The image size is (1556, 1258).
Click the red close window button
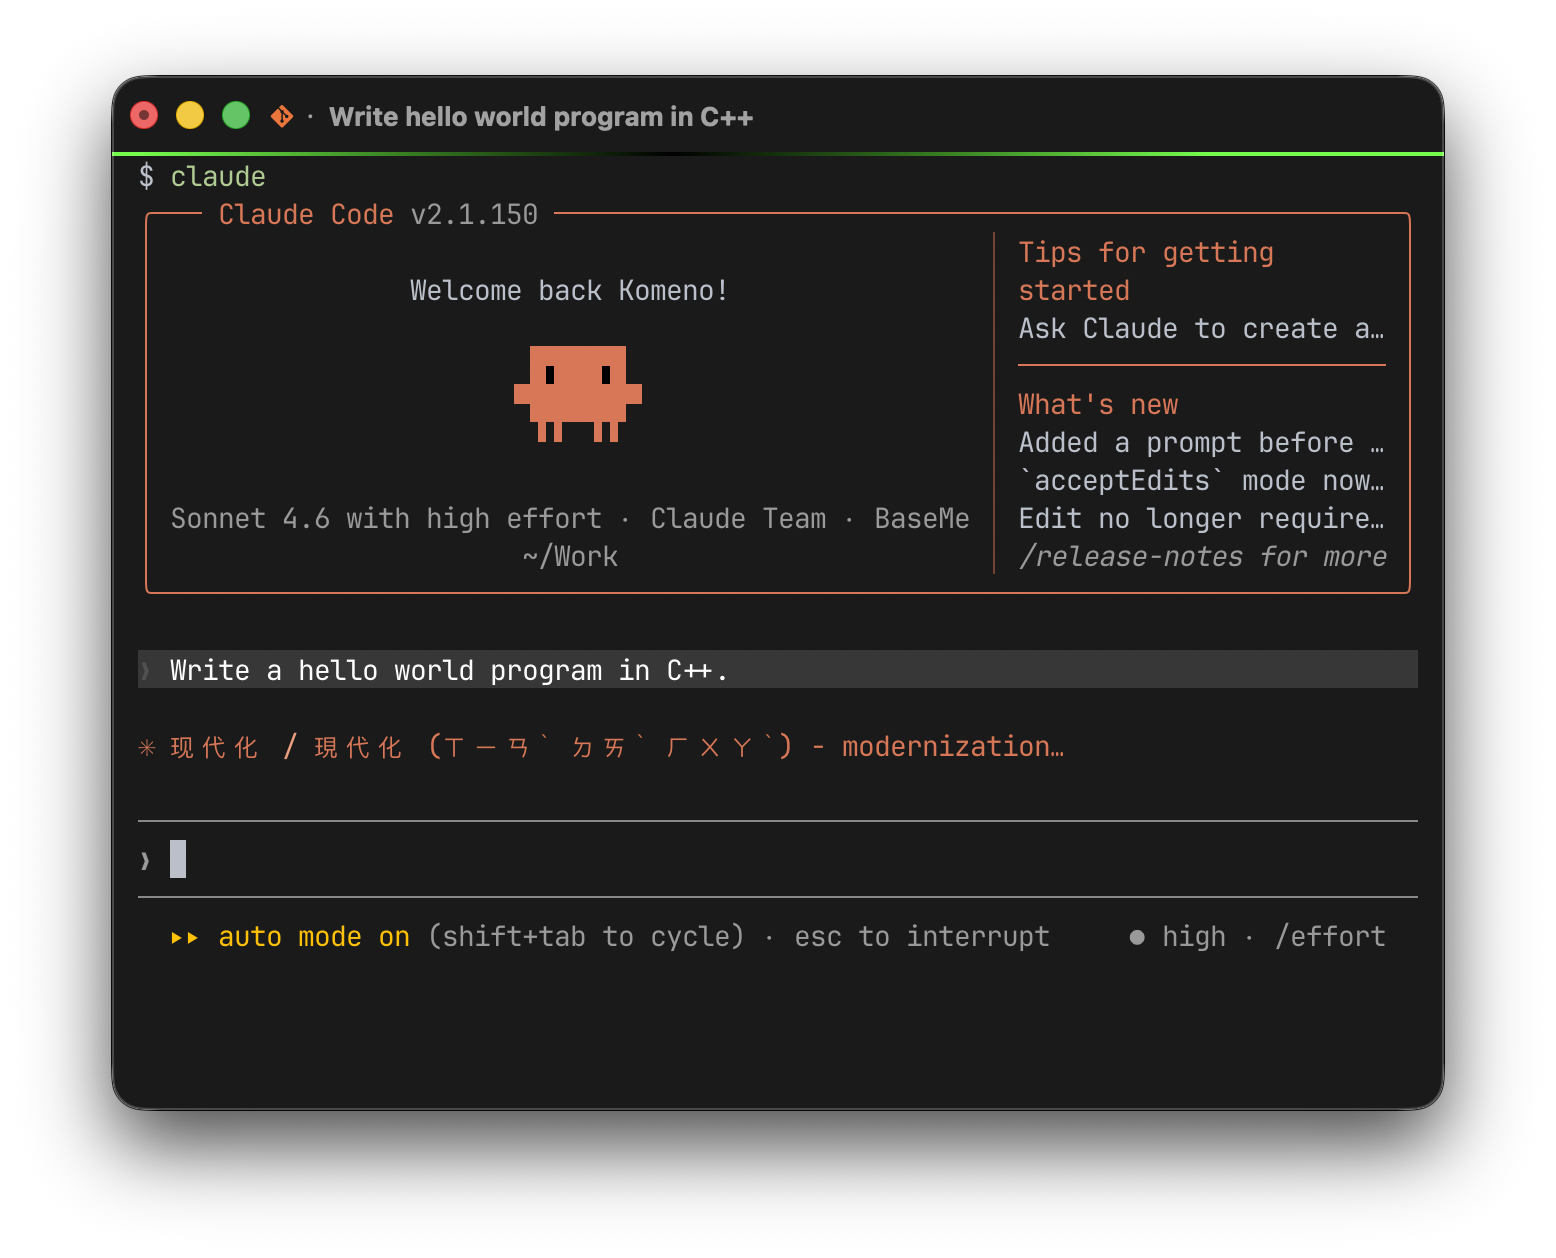pyautogui.click(x=144, y=116)
